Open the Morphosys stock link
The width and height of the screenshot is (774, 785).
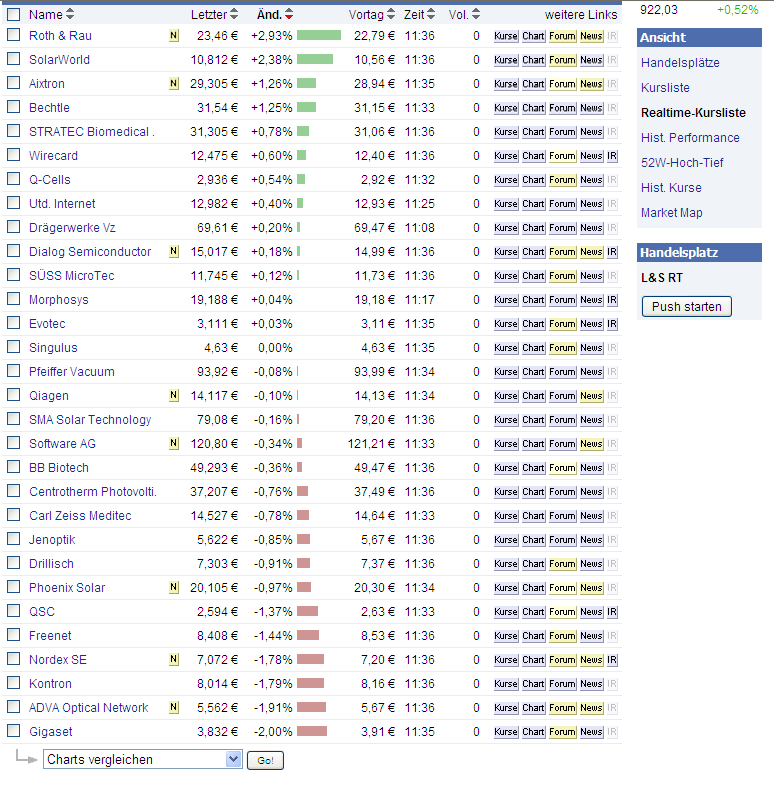(x=59, y=300)
